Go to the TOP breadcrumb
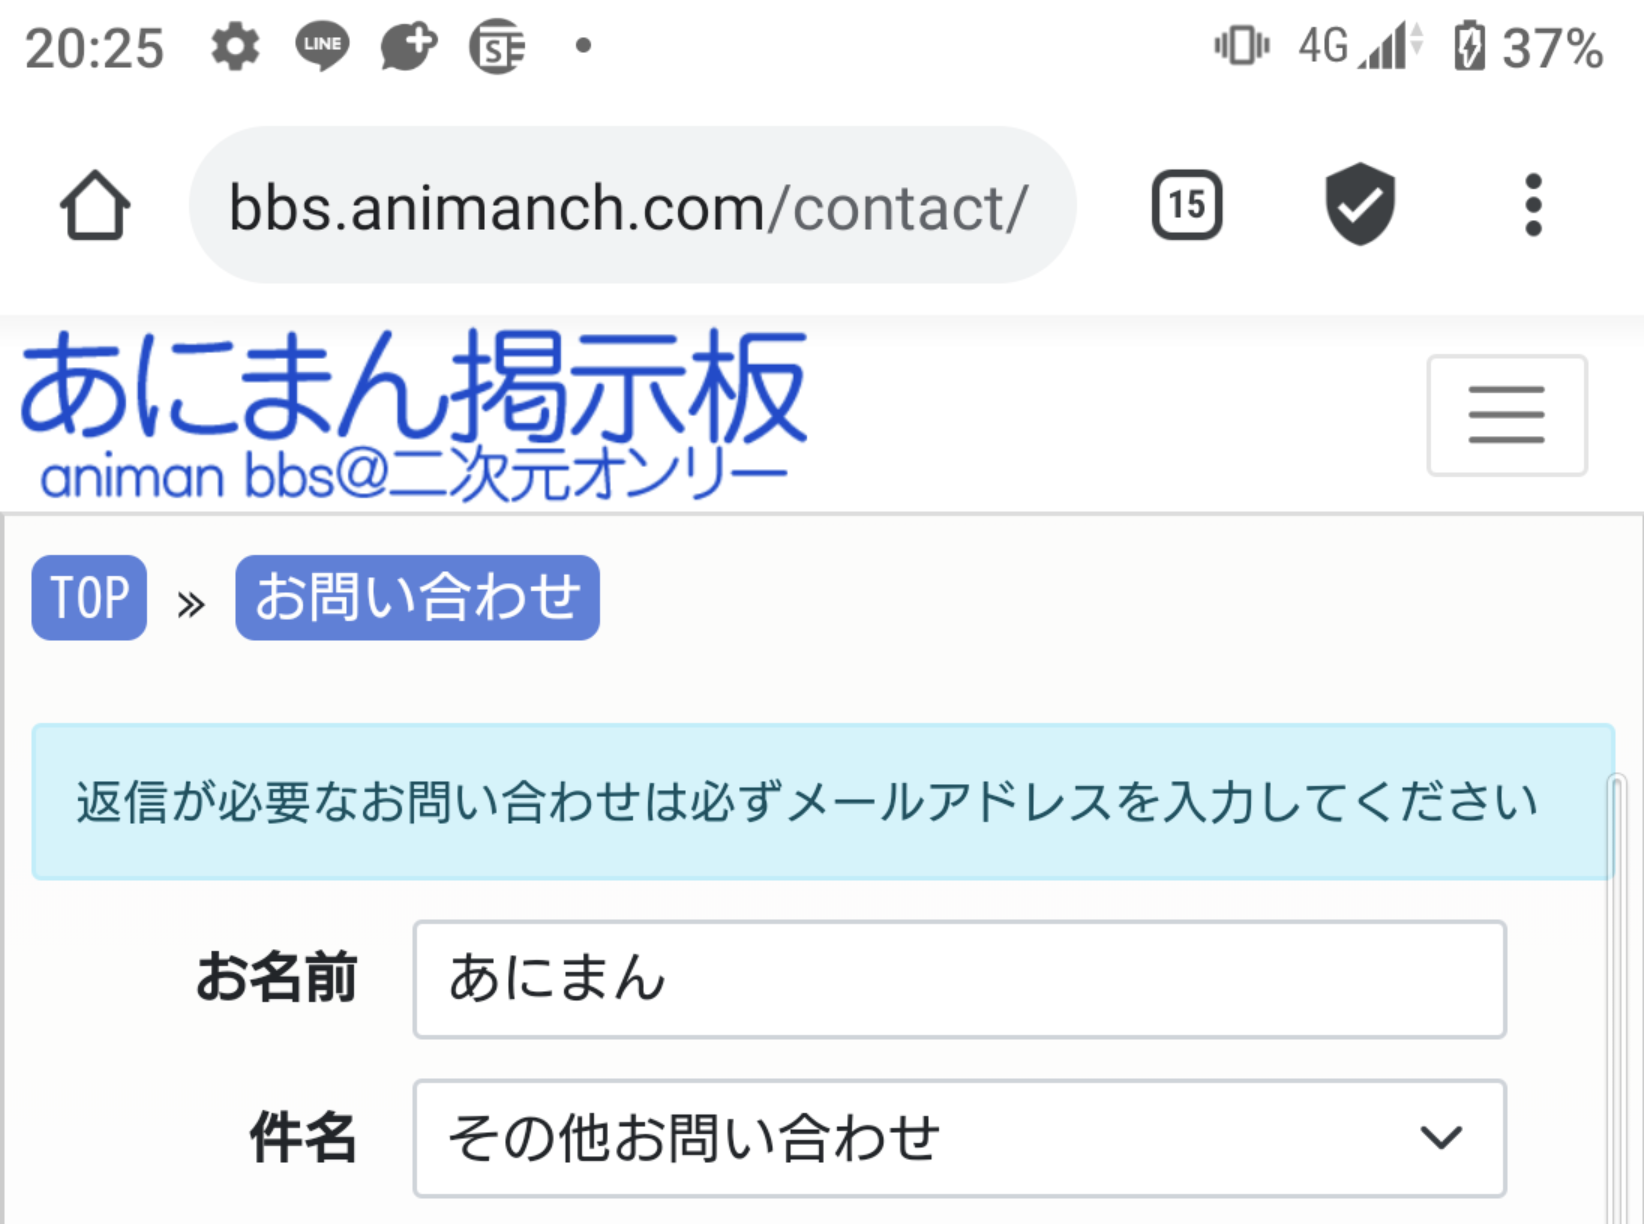Viewport: 1644px width, 1224px height. point(89,598)
